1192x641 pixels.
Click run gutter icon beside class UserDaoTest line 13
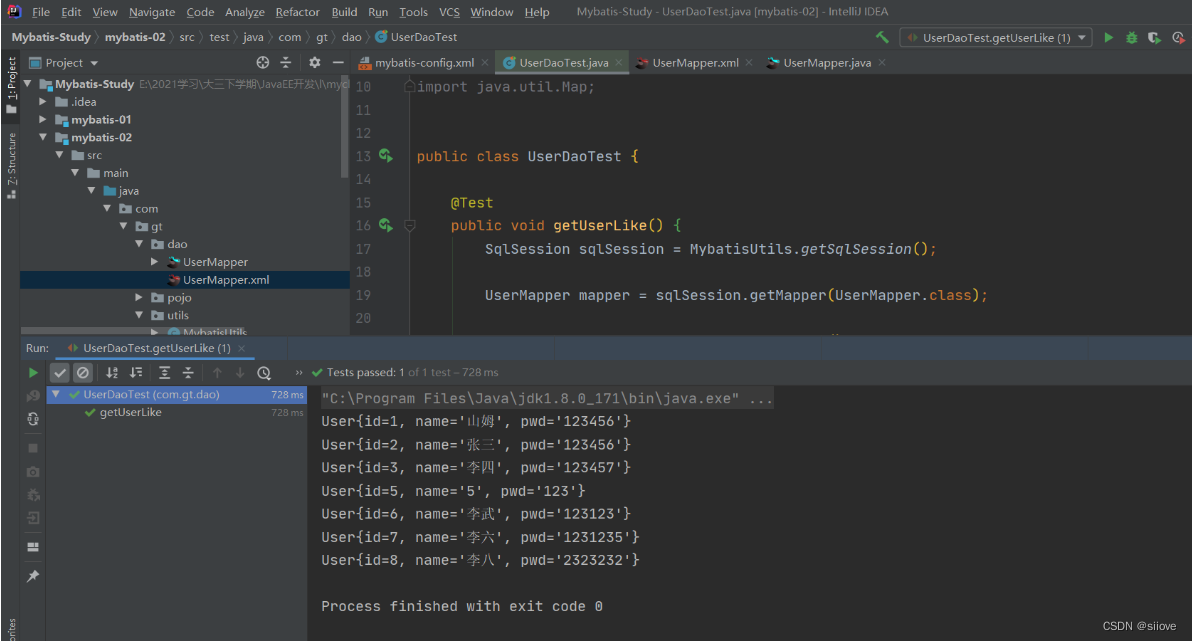(x=386, y=156)
